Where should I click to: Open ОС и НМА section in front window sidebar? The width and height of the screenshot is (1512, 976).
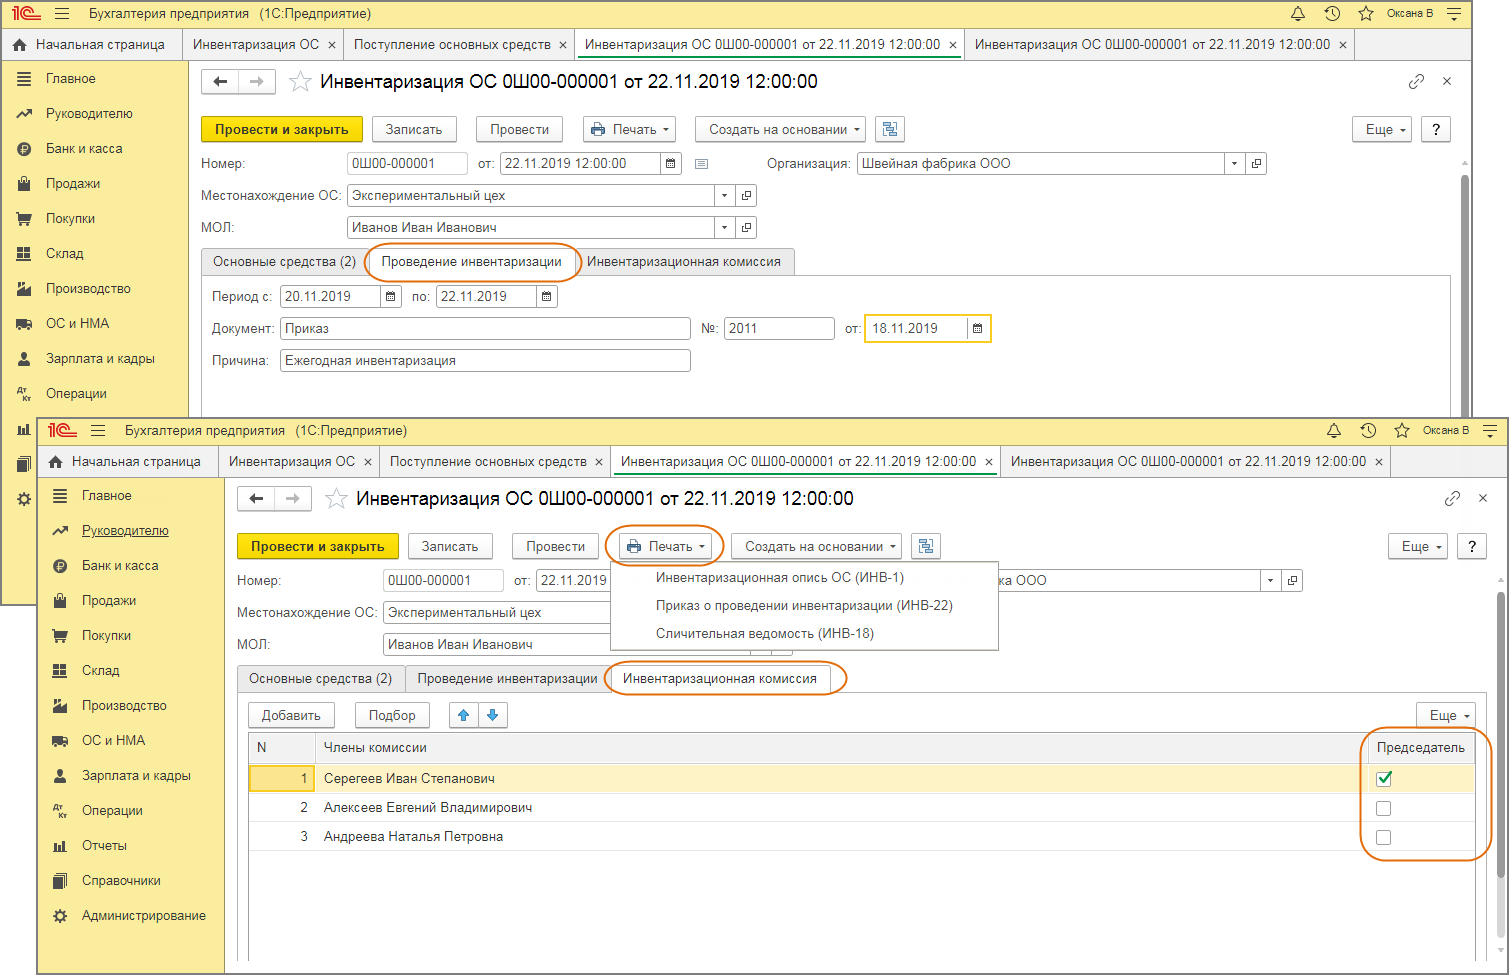point(113,740)
